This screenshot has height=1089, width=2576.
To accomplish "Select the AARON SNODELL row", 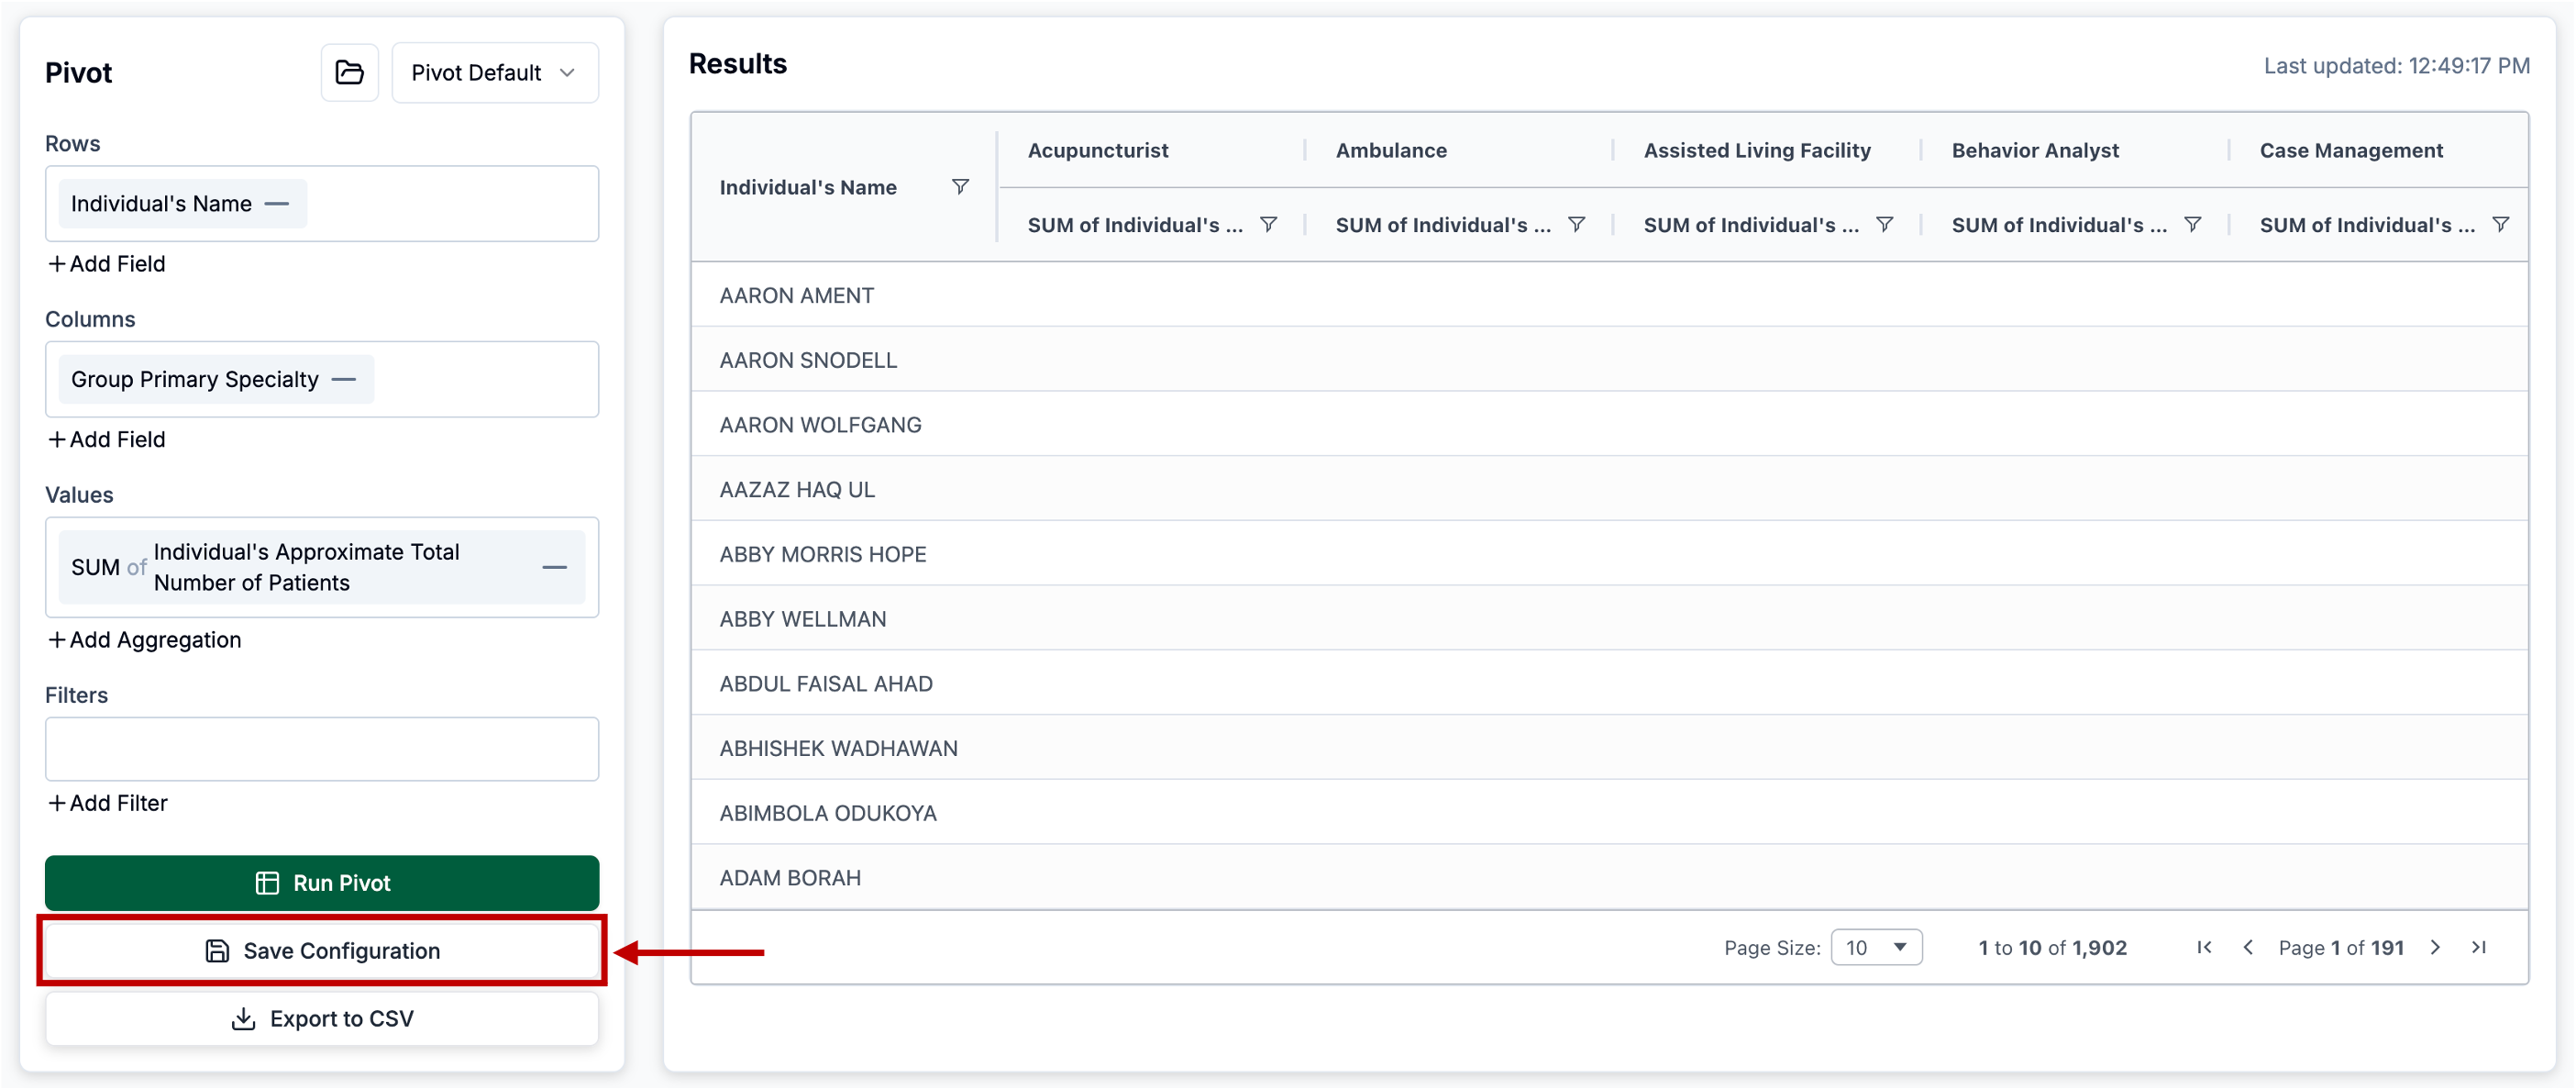I will coord(808,360).
